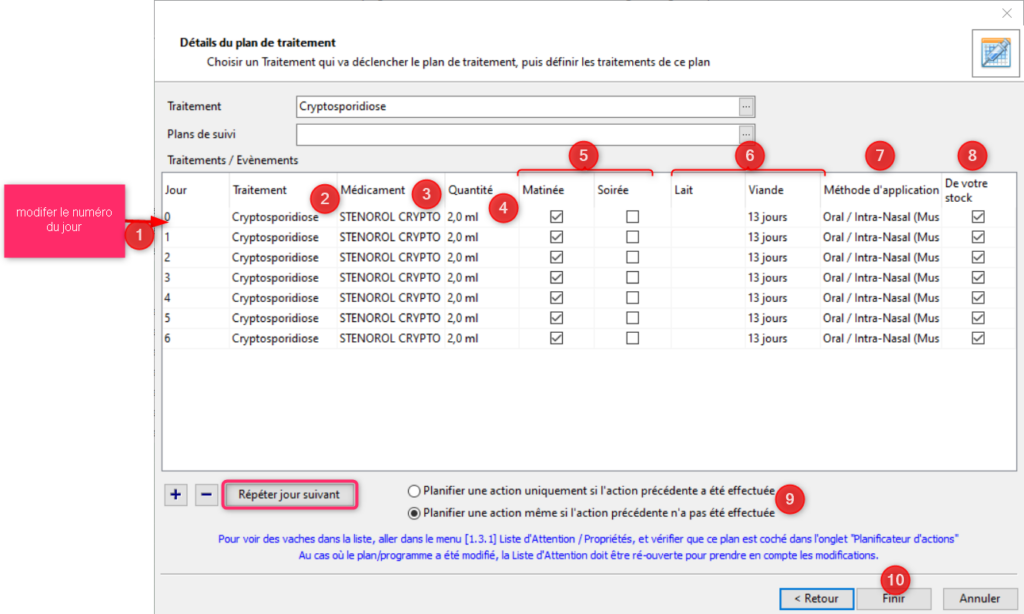Select plan only if previous action done
Screen dimensions: 1024x614
coord(415,491)
